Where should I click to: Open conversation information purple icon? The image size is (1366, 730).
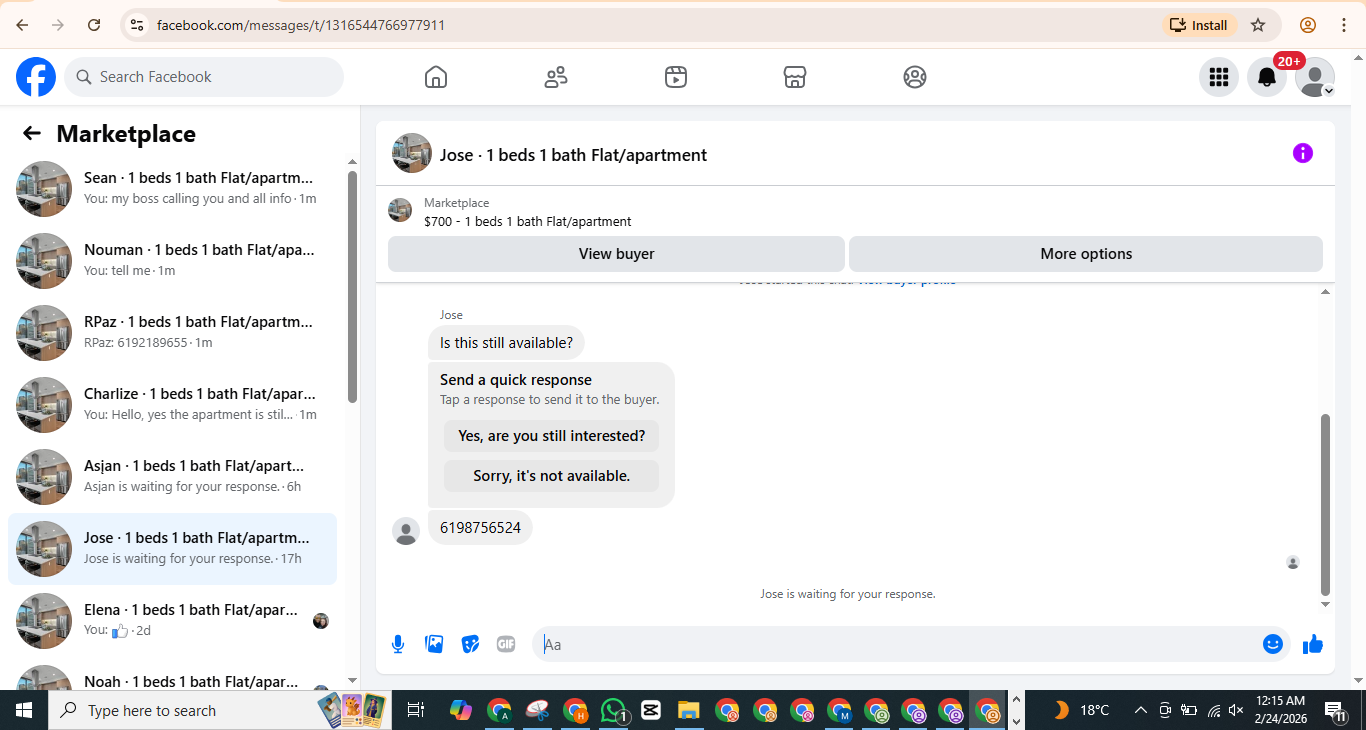(1302, 153)
